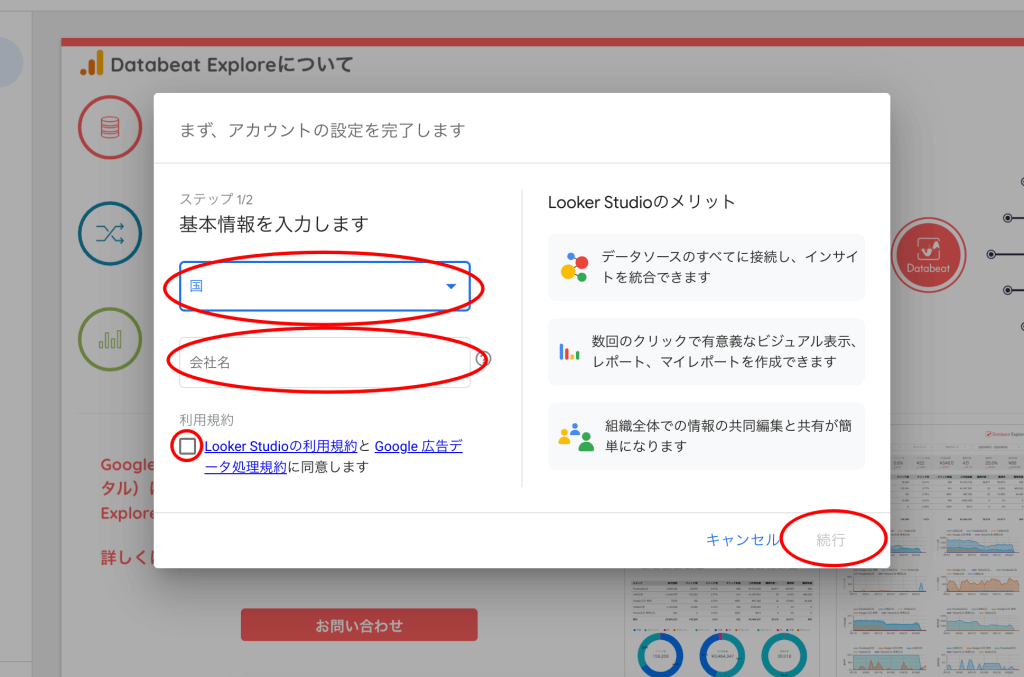The image size is (1024, 677).
Task: Click the 続行 continue button
Action: 831,540
